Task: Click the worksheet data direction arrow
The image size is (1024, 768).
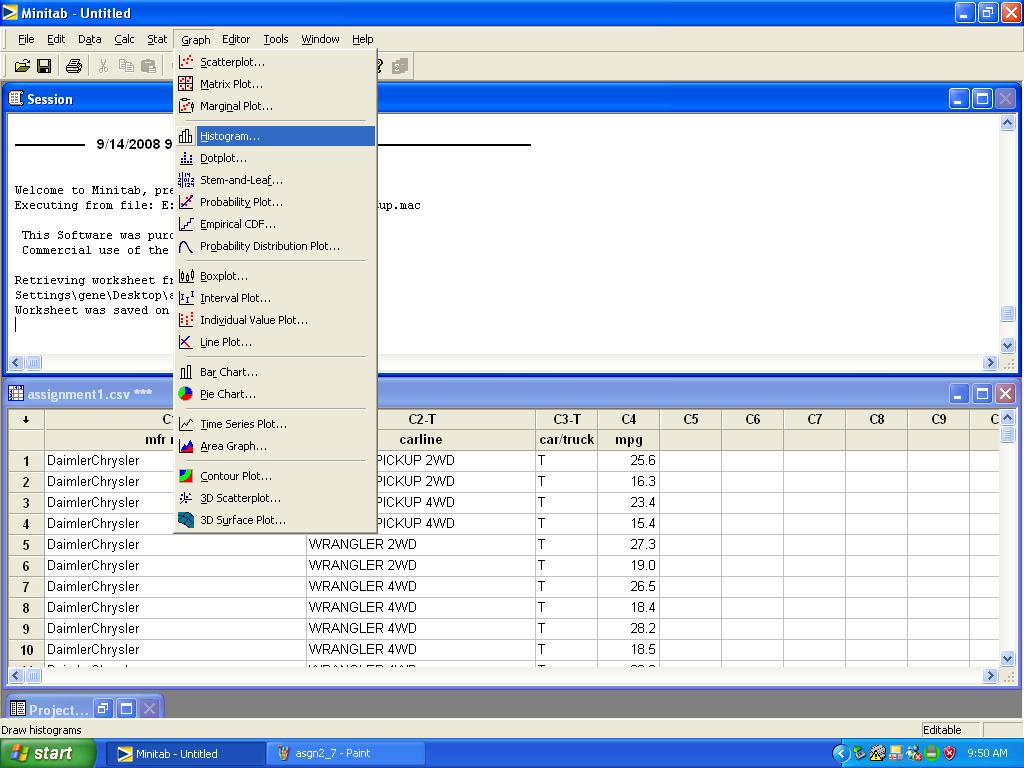Action: point(26,419)
